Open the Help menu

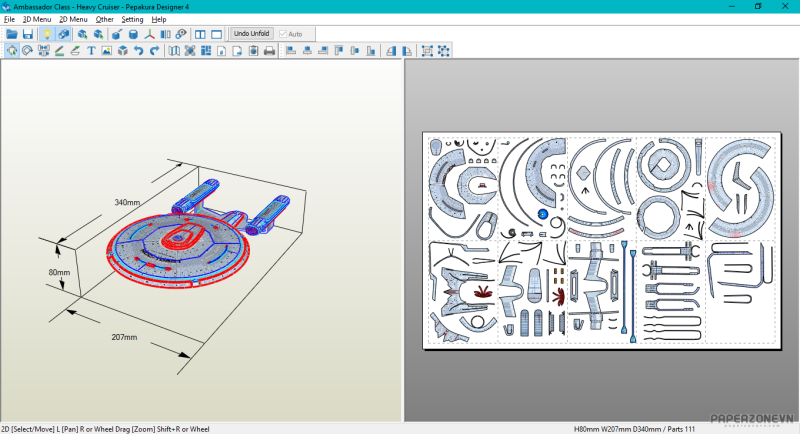point(159,19)
